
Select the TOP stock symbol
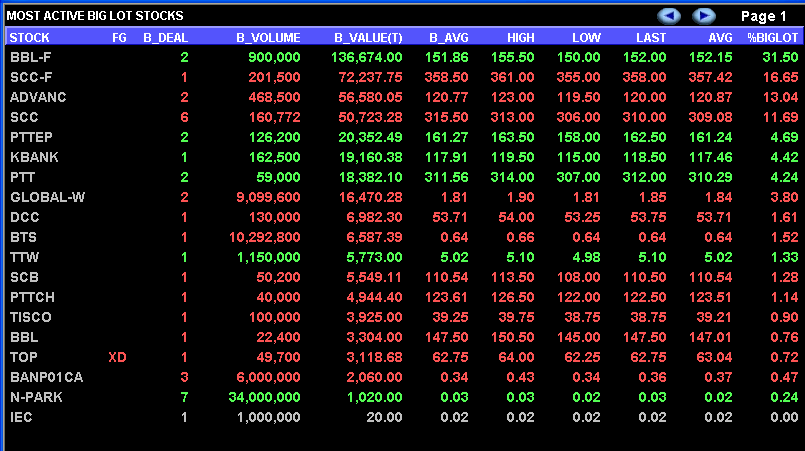(24, 358)
